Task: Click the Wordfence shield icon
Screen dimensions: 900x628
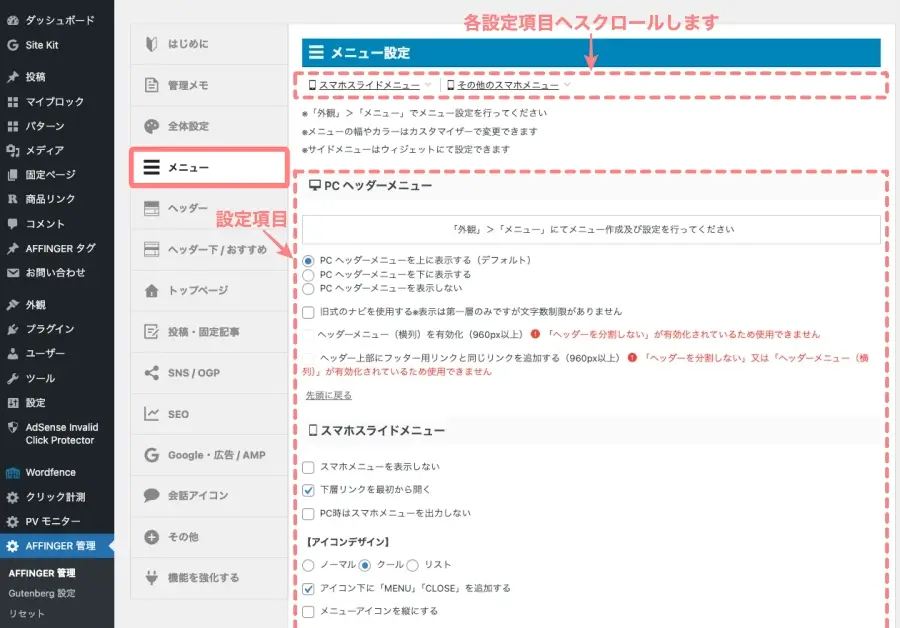Action: pos(13,473)
